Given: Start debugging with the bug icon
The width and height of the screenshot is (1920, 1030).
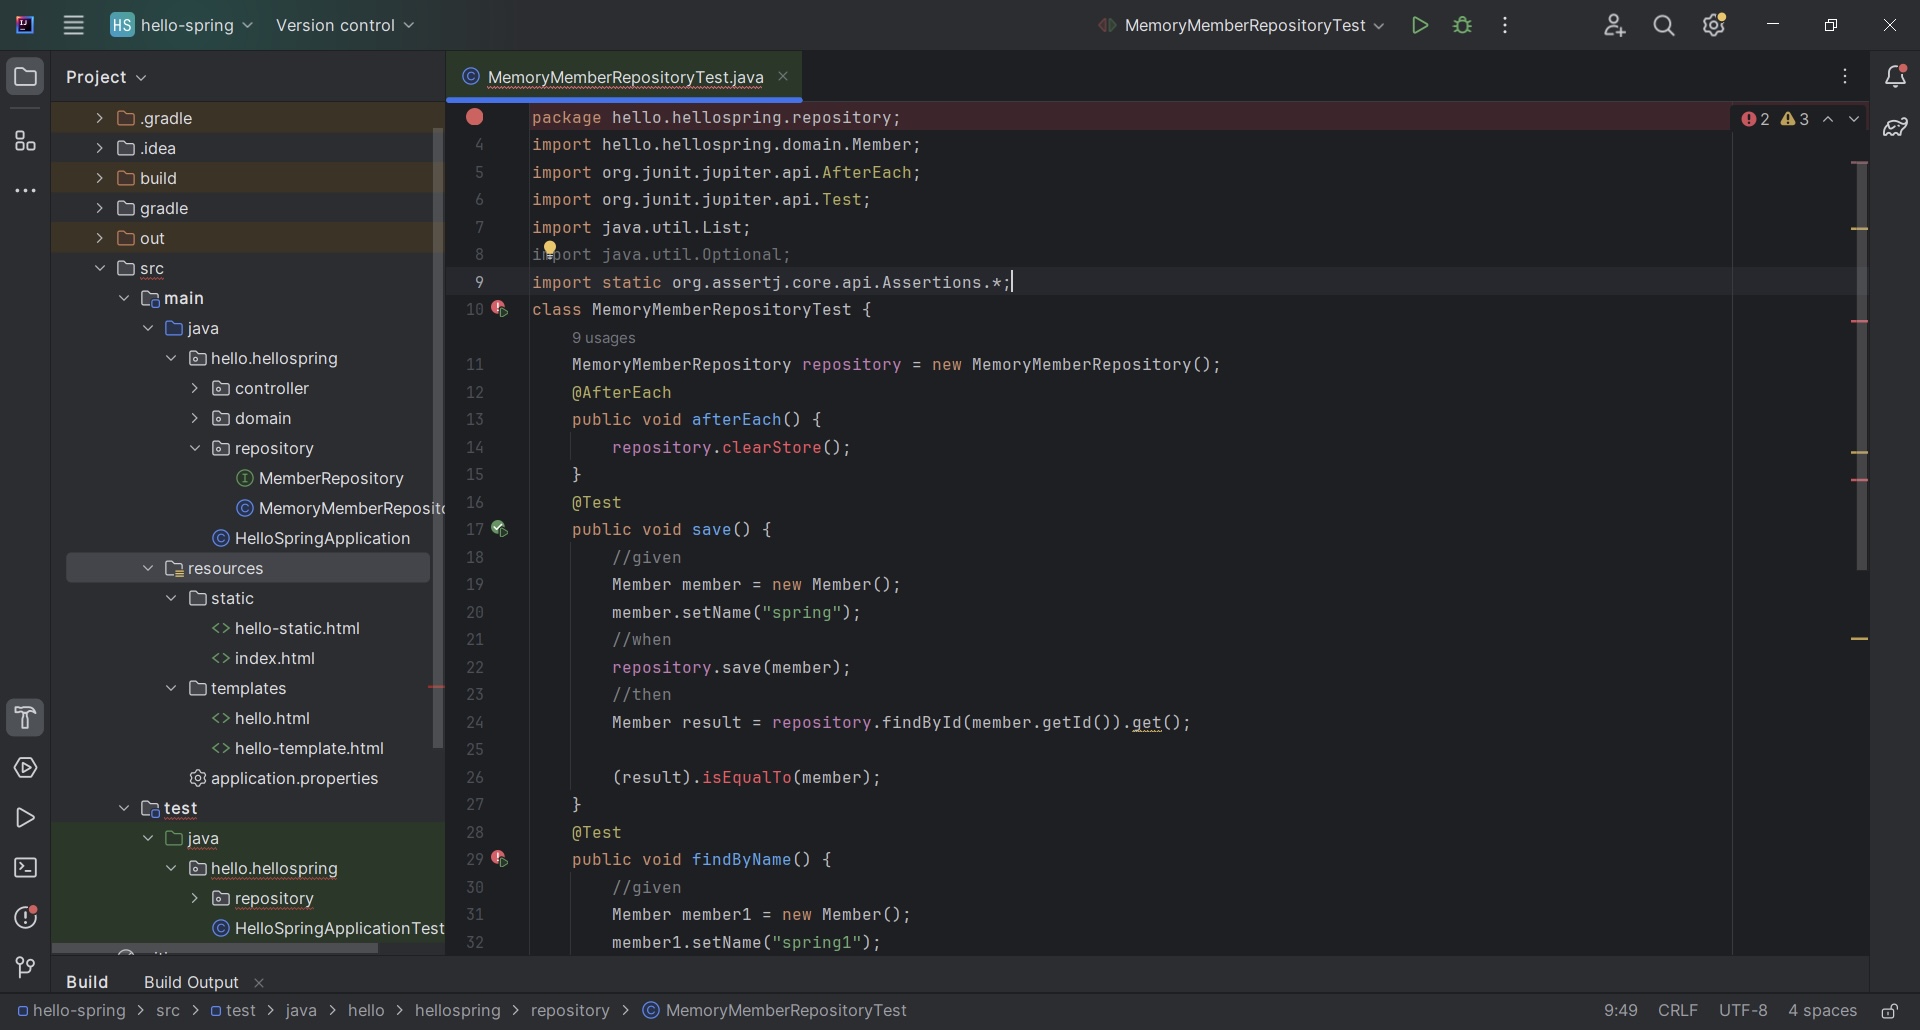Looking at the screenshot, I should [1463, 26].
